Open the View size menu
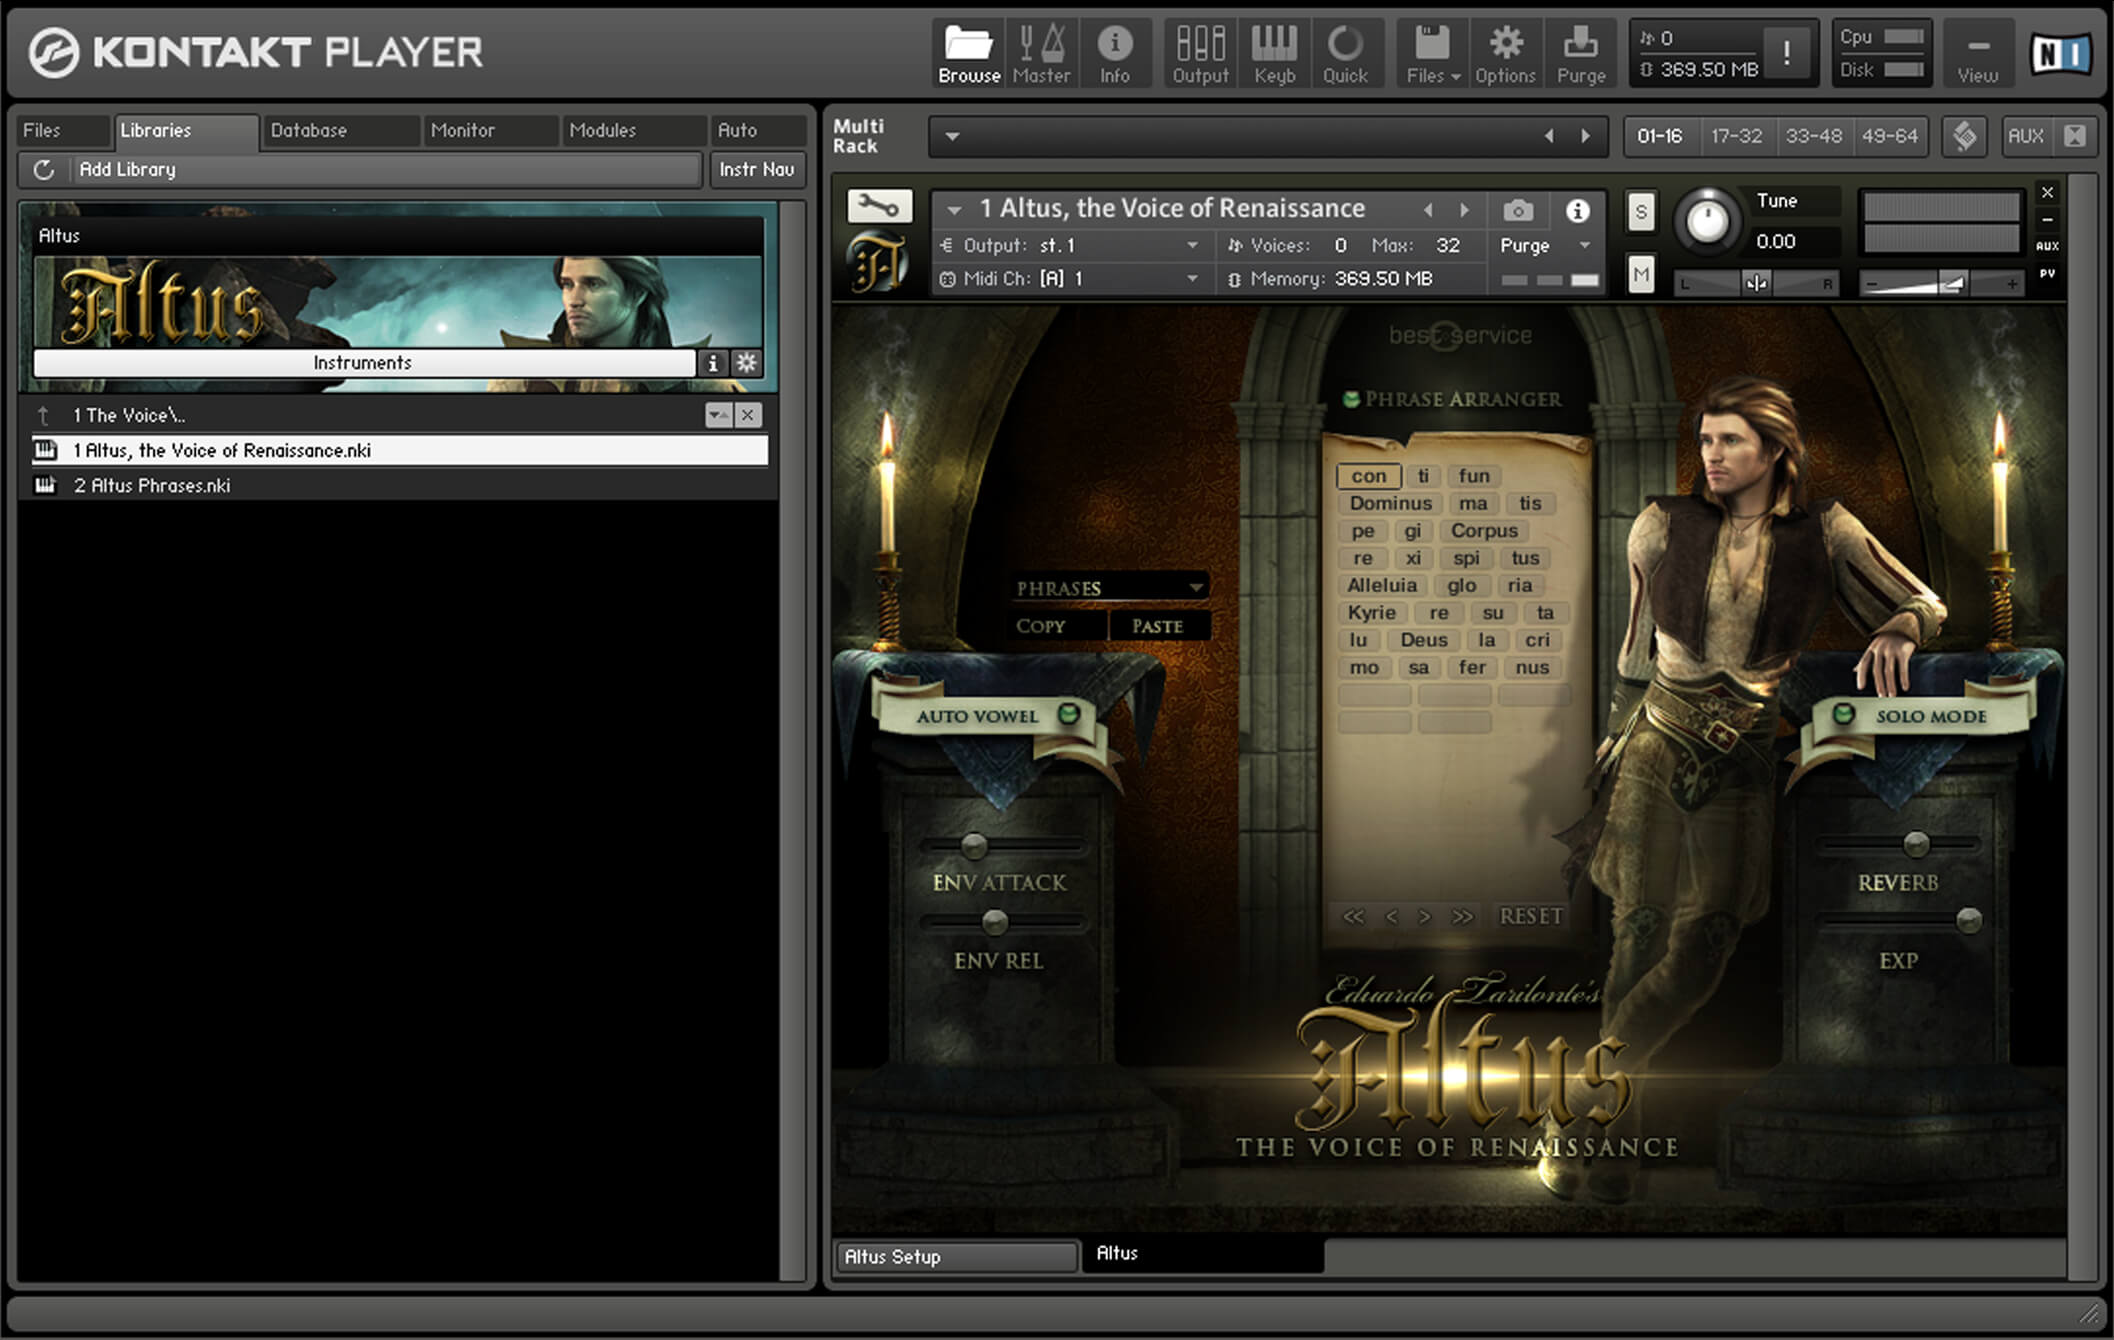 tap(1977, 55)
